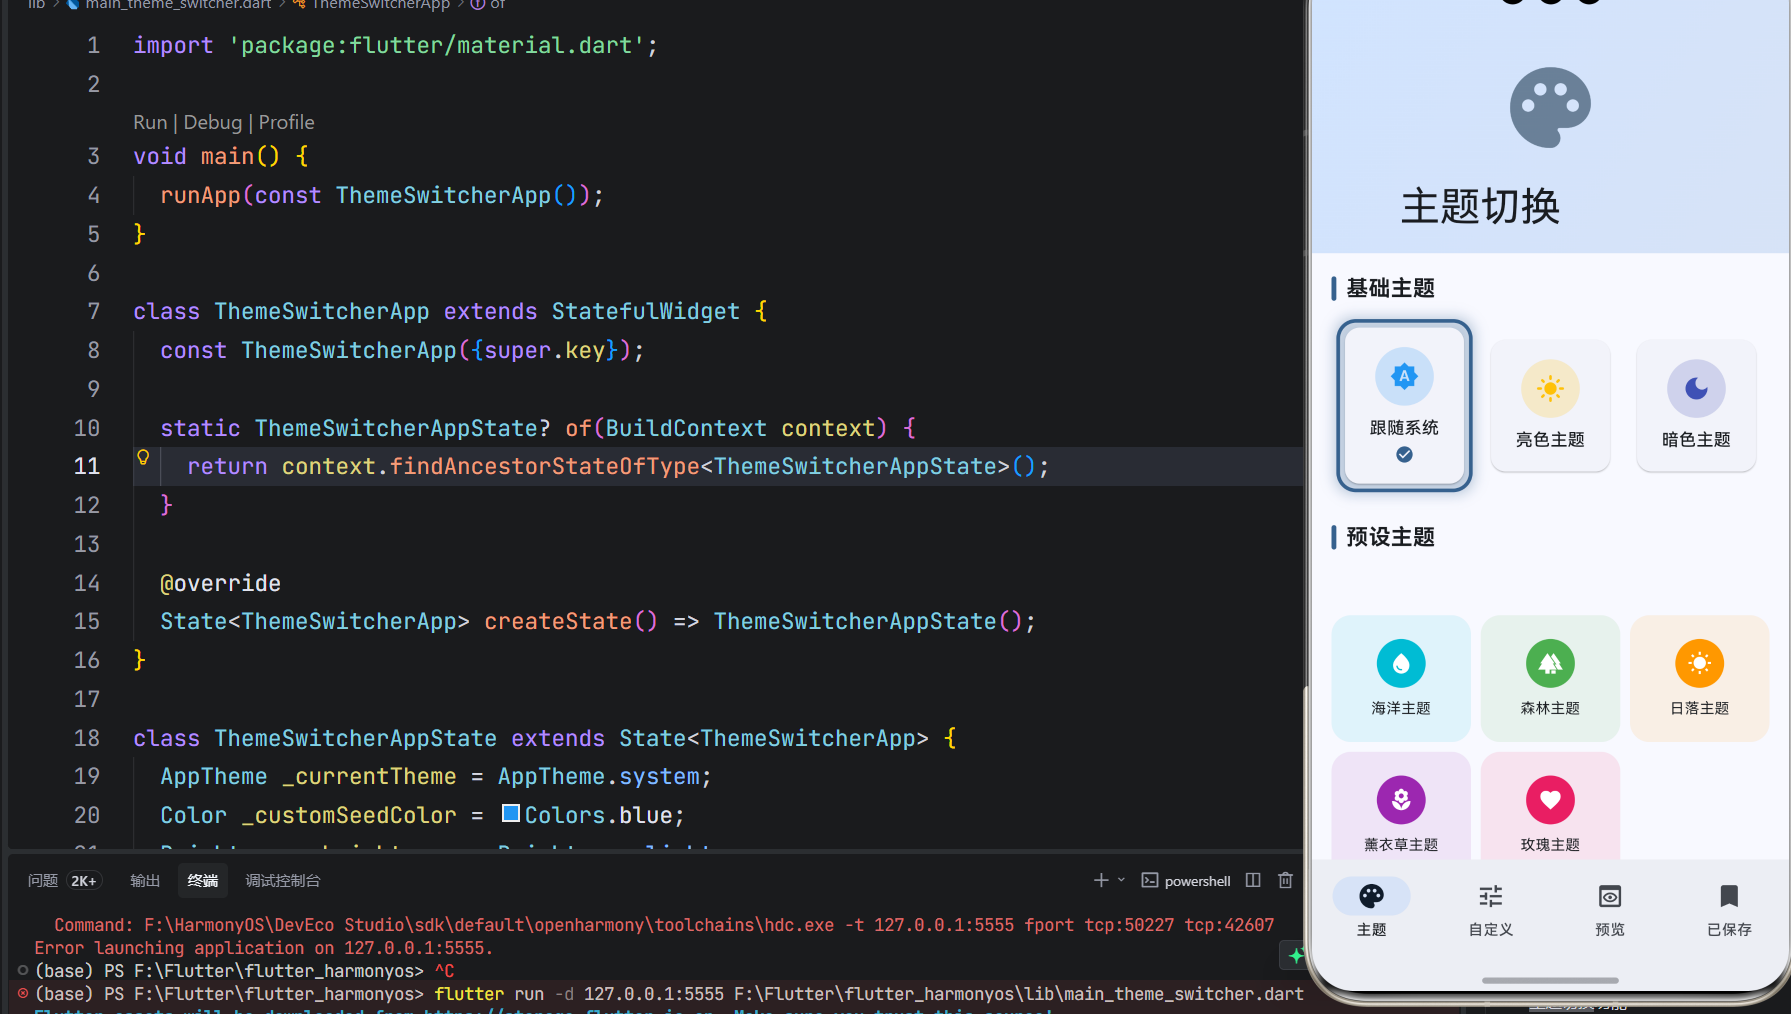The image size is (1791, 1014).
Task: Click StatefulWidget on line 7
Action: (x=645, y=311)
